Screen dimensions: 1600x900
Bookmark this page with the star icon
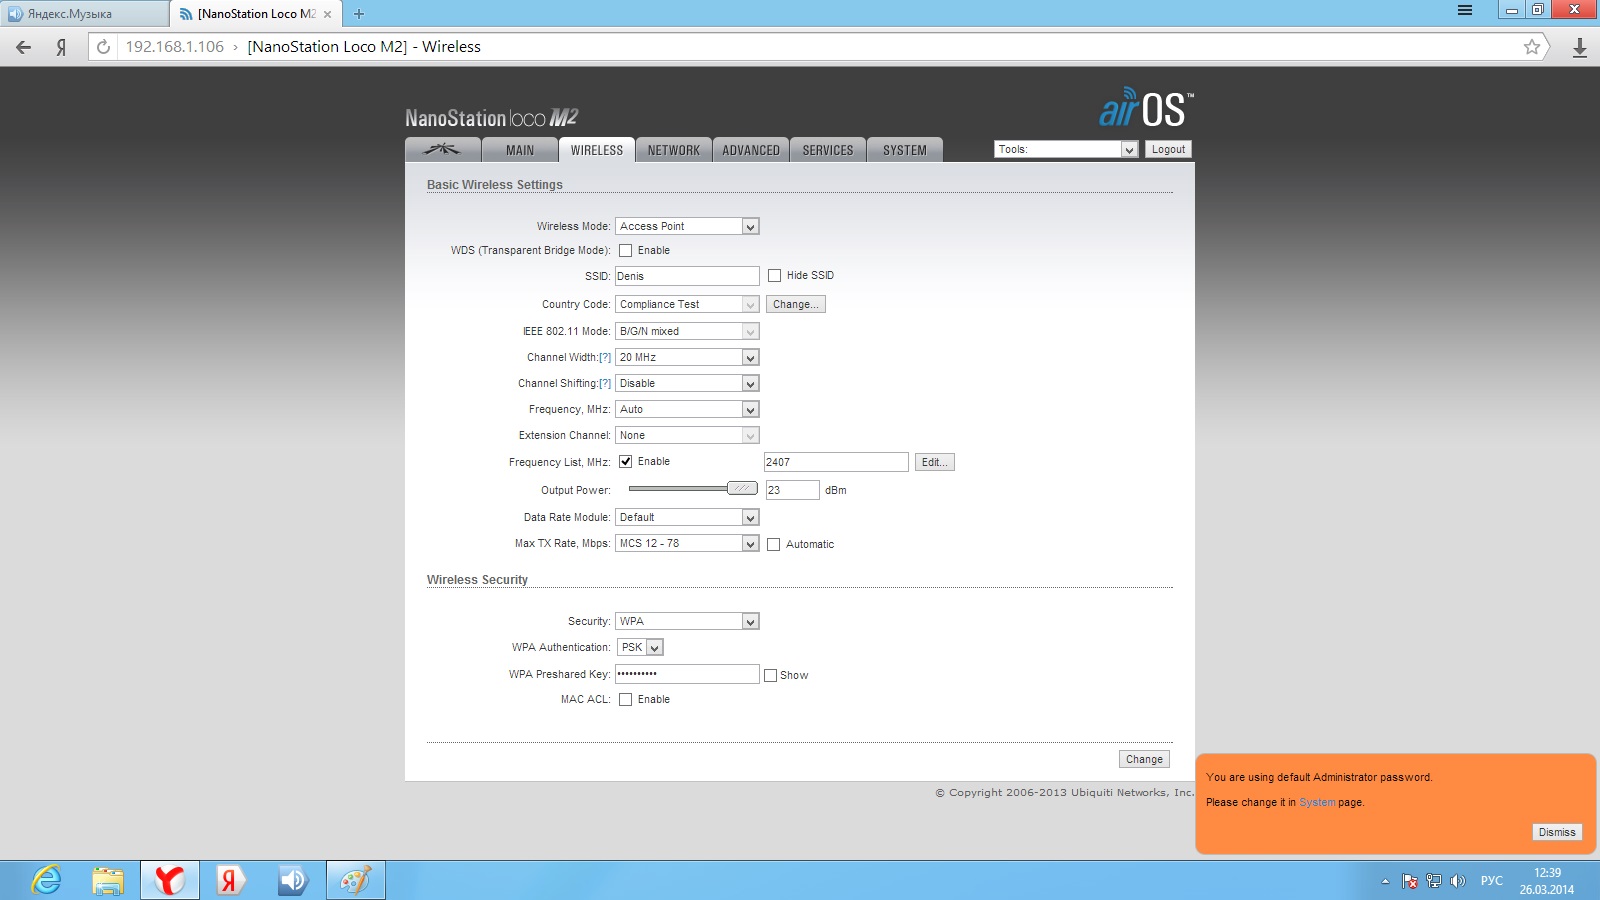coord(1531,47)
